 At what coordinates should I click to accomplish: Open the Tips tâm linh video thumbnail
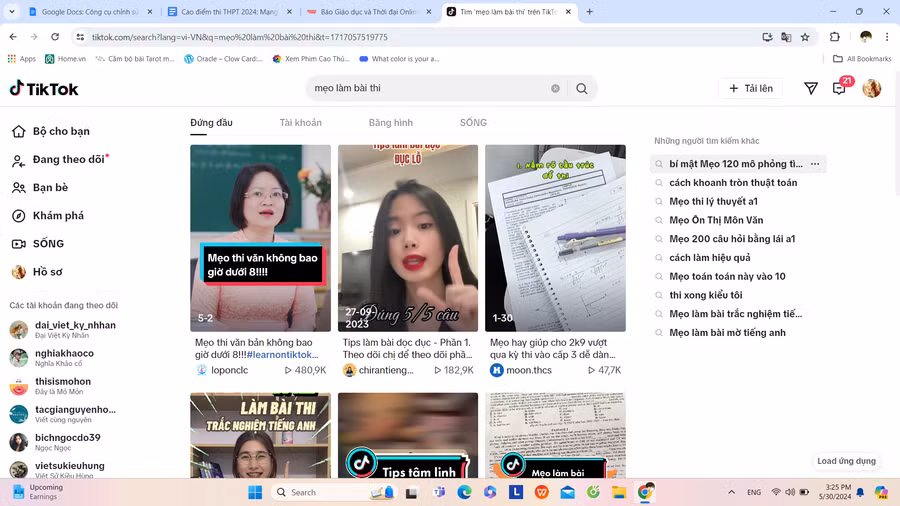point(408,435)
